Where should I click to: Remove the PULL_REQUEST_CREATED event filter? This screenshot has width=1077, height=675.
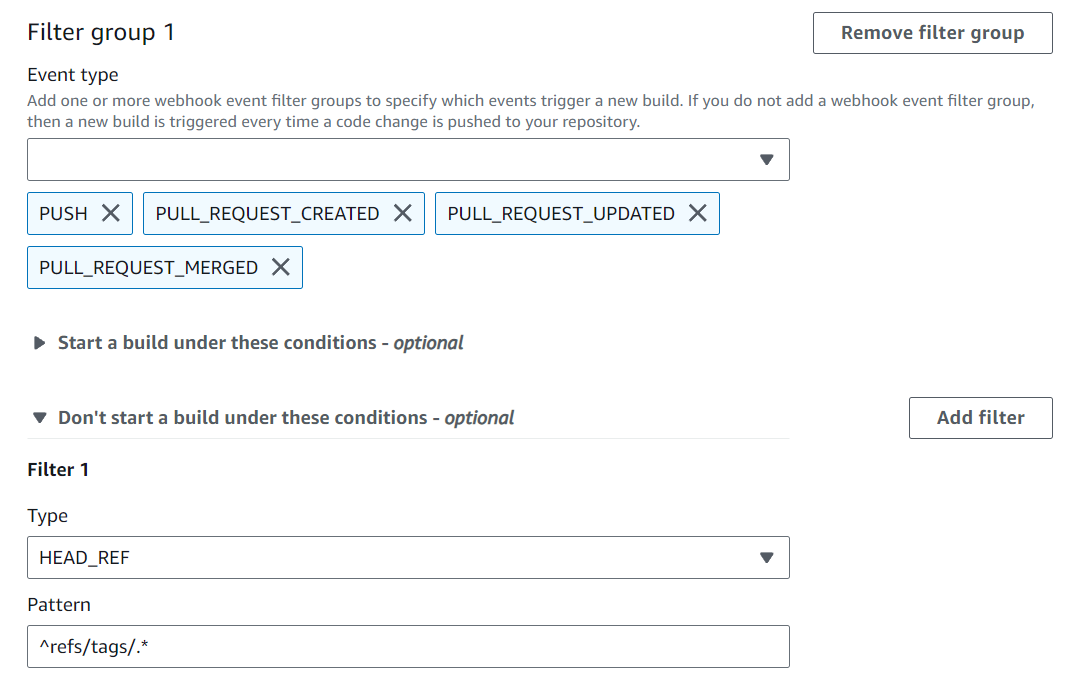[x=402, y=213]
